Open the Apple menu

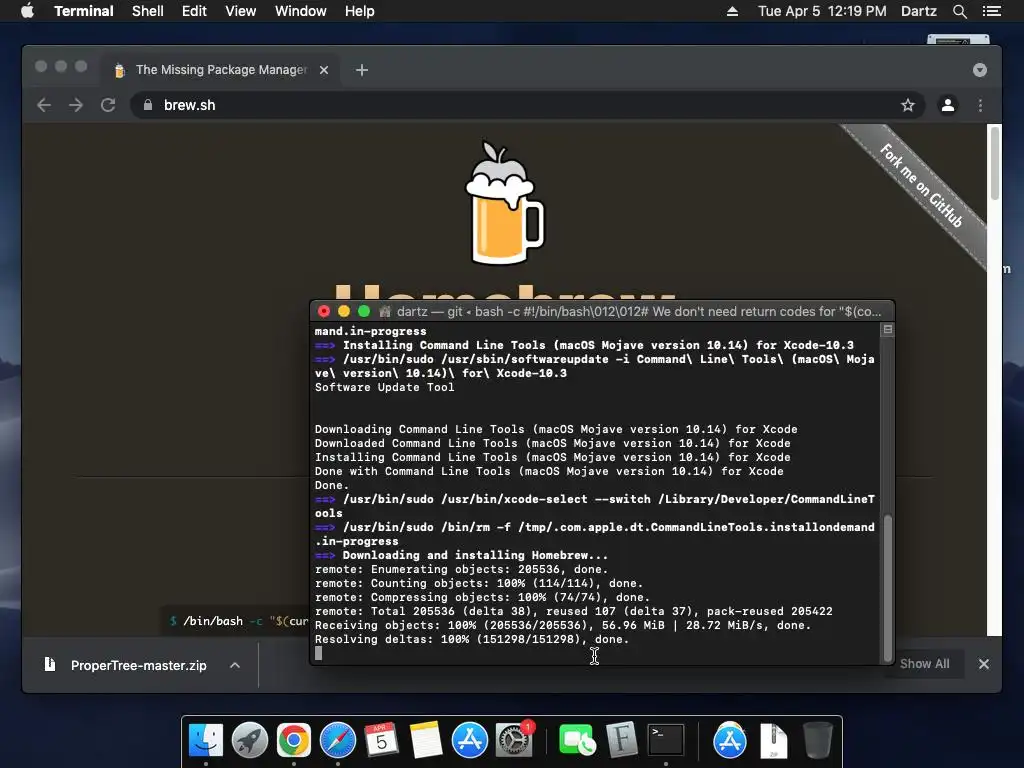[27, 11]
